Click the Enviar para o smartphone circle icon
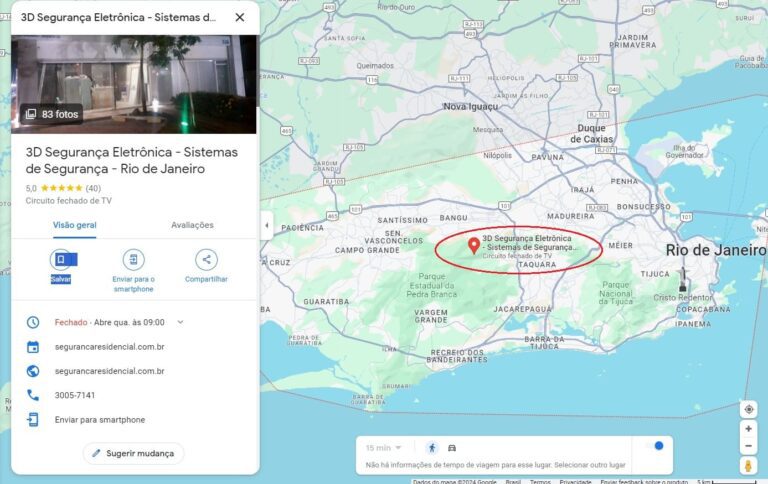 pyautogui.click(x=133, y=260)
